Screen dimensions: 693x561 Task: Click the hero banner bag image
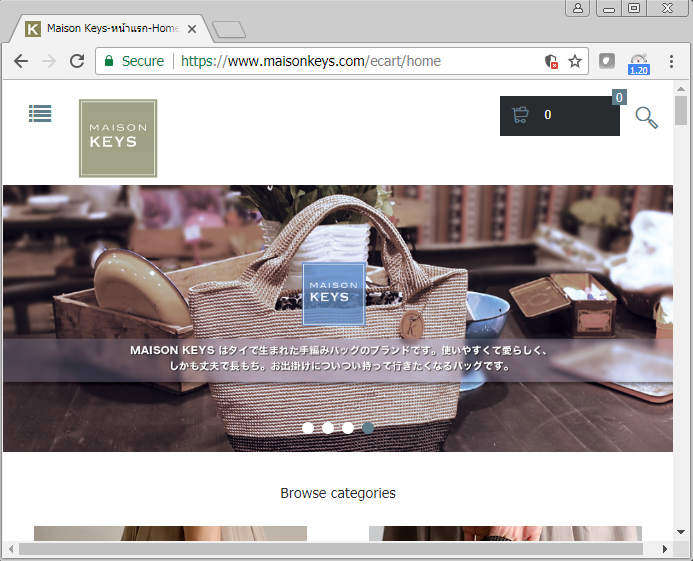pyautogui.click(x=338, y=318)
